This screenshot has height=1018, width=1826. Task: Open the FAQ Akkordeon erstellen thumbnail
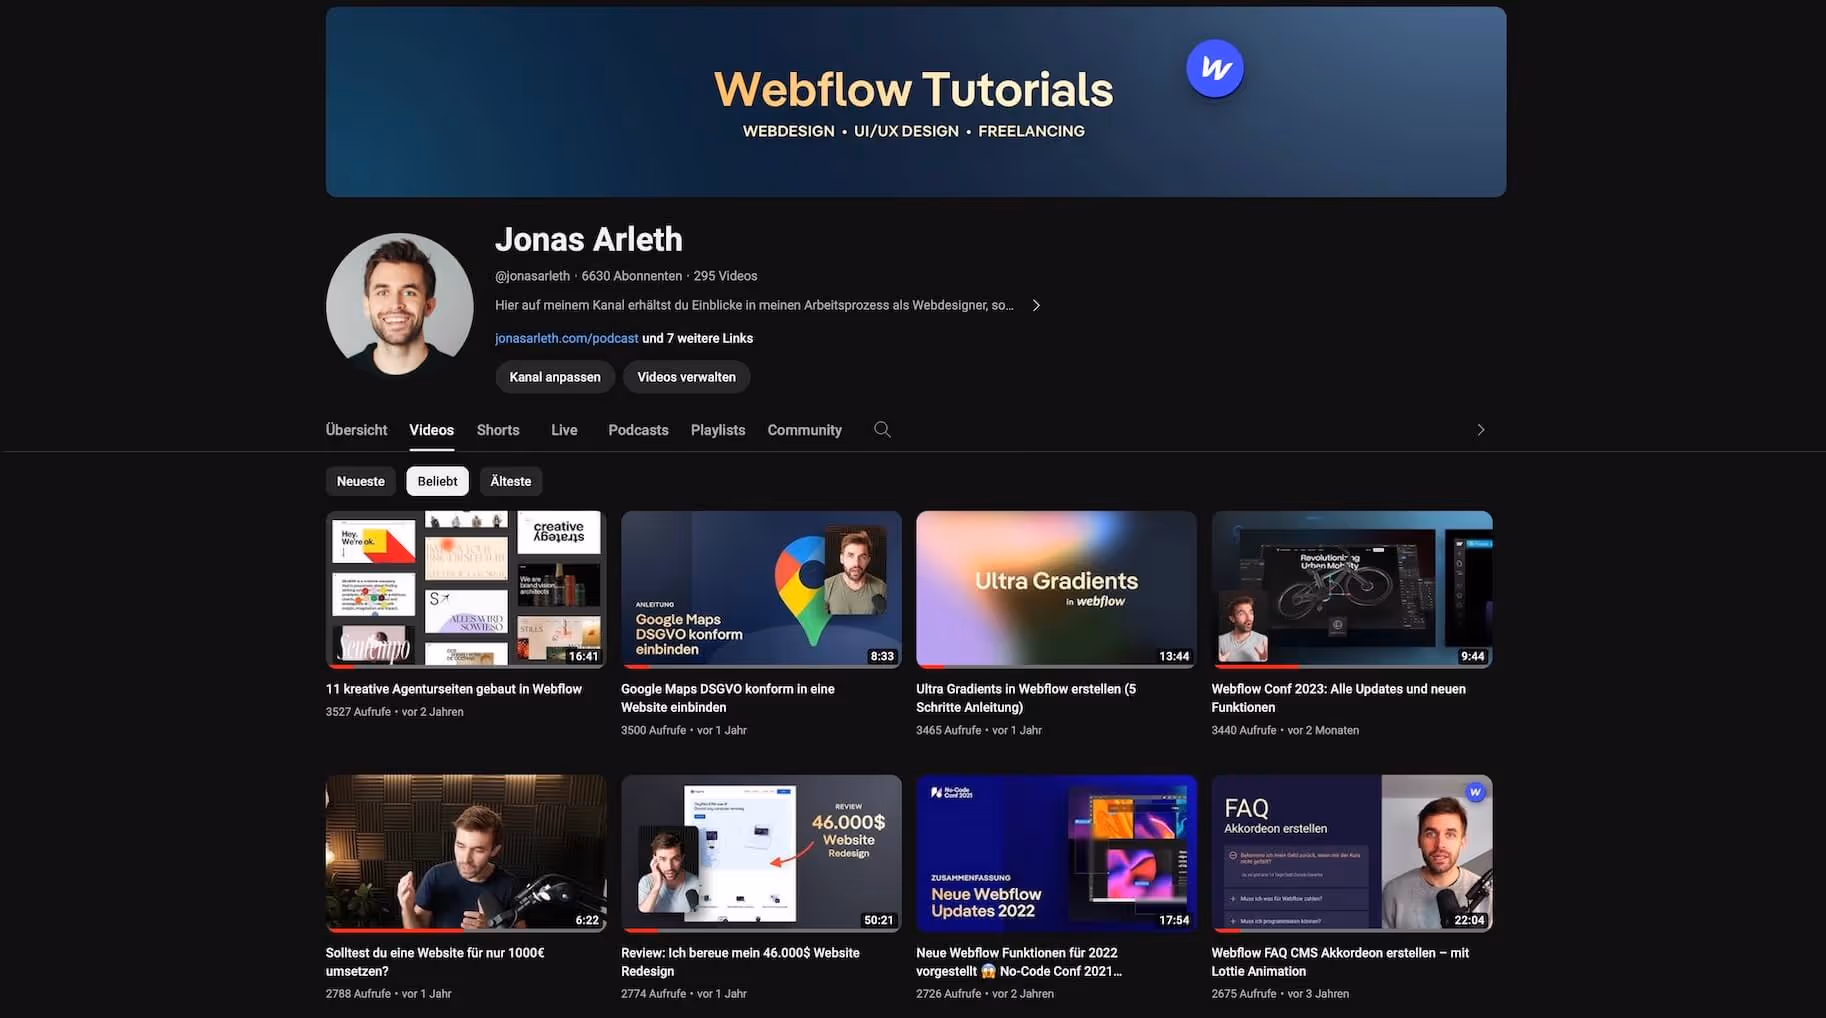[x=1352, y=853]
